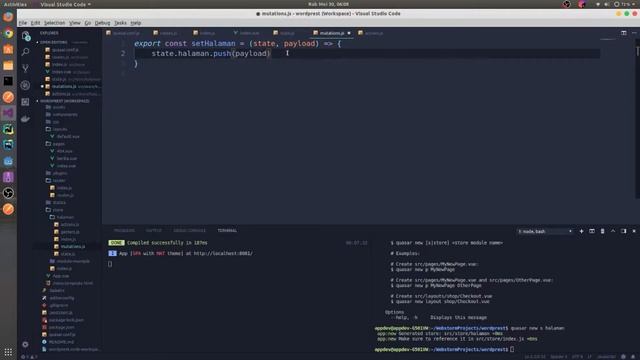Launch Chrome from the Ubuntu dock
The image size is (640, 360).
[x=8, y=33]
